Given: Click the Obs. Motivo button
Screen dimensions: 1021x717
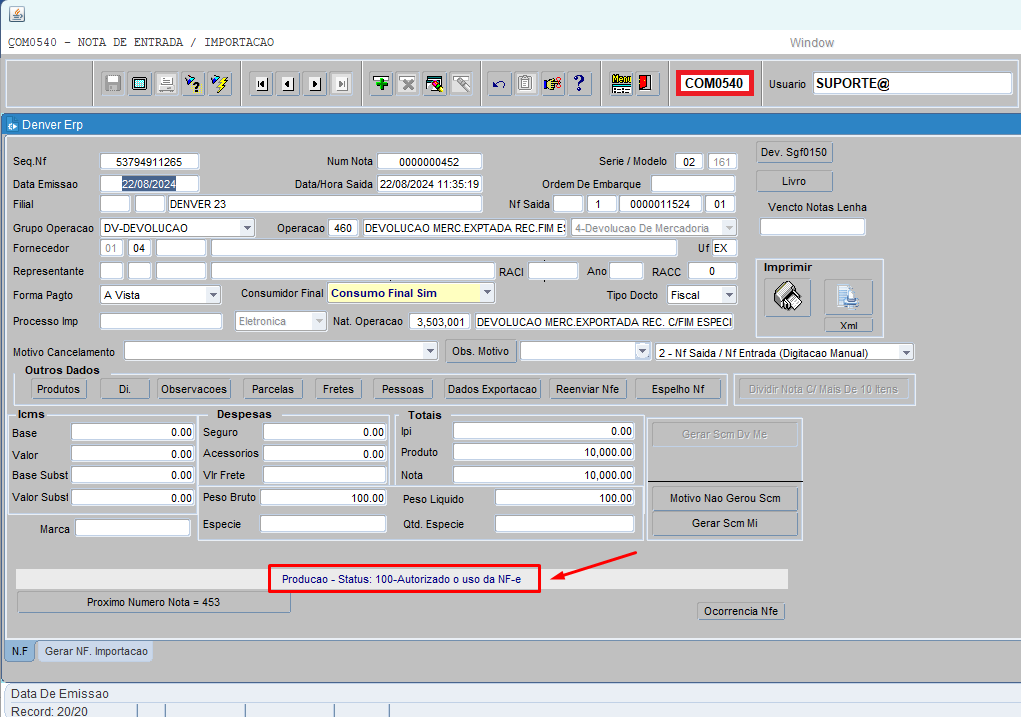Looking at the screenshot, I should click(x=481, y=351).
